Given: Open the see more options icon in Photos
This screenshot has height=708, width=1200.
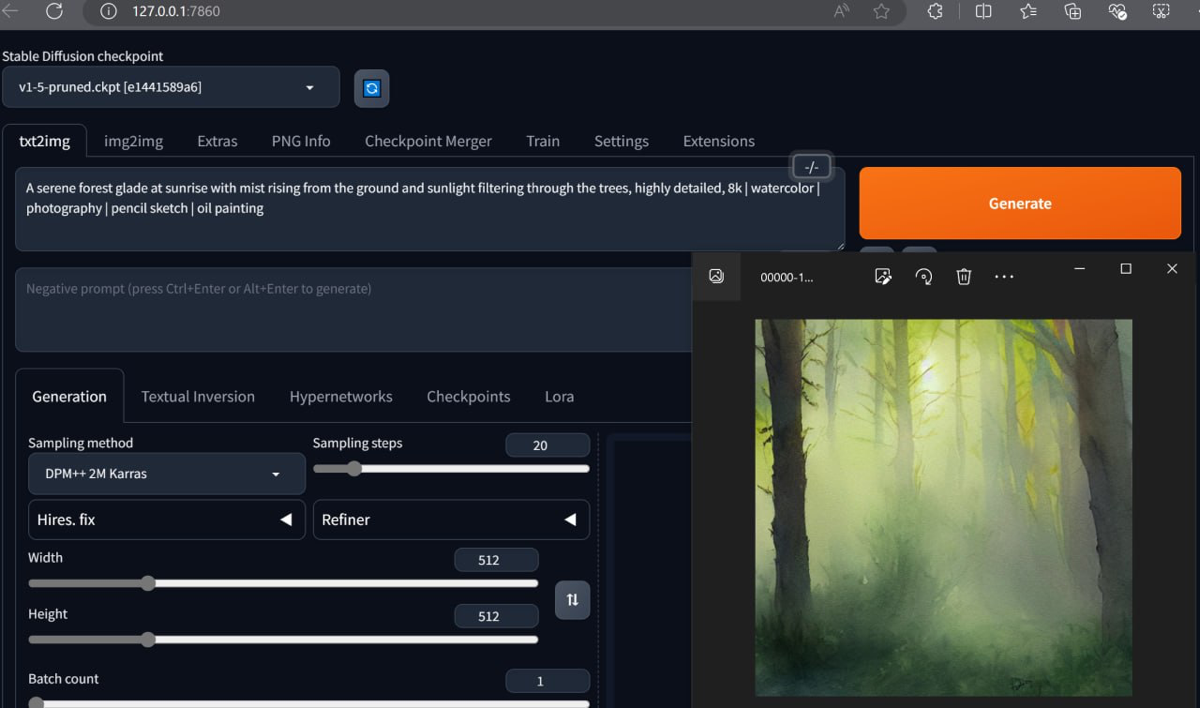Looking at the screenshot, I should [x=1004, y=276].
